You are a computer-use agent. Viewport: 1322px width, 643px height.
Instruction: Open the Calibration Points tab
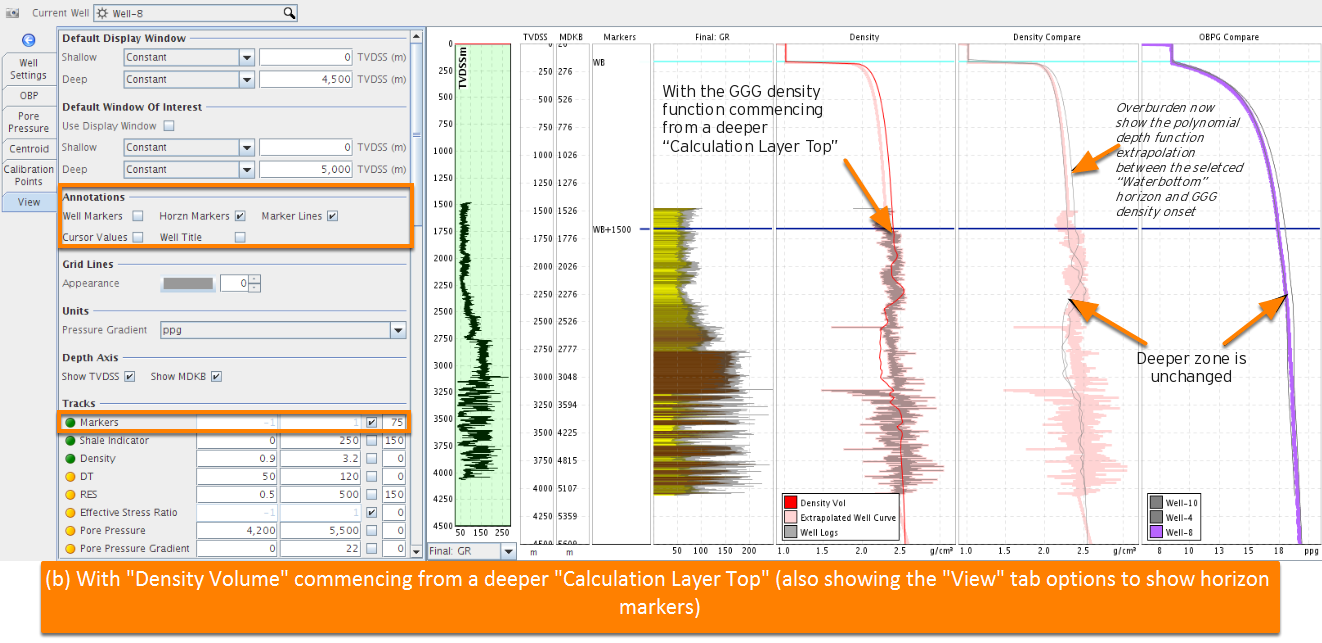coord(29,175)
